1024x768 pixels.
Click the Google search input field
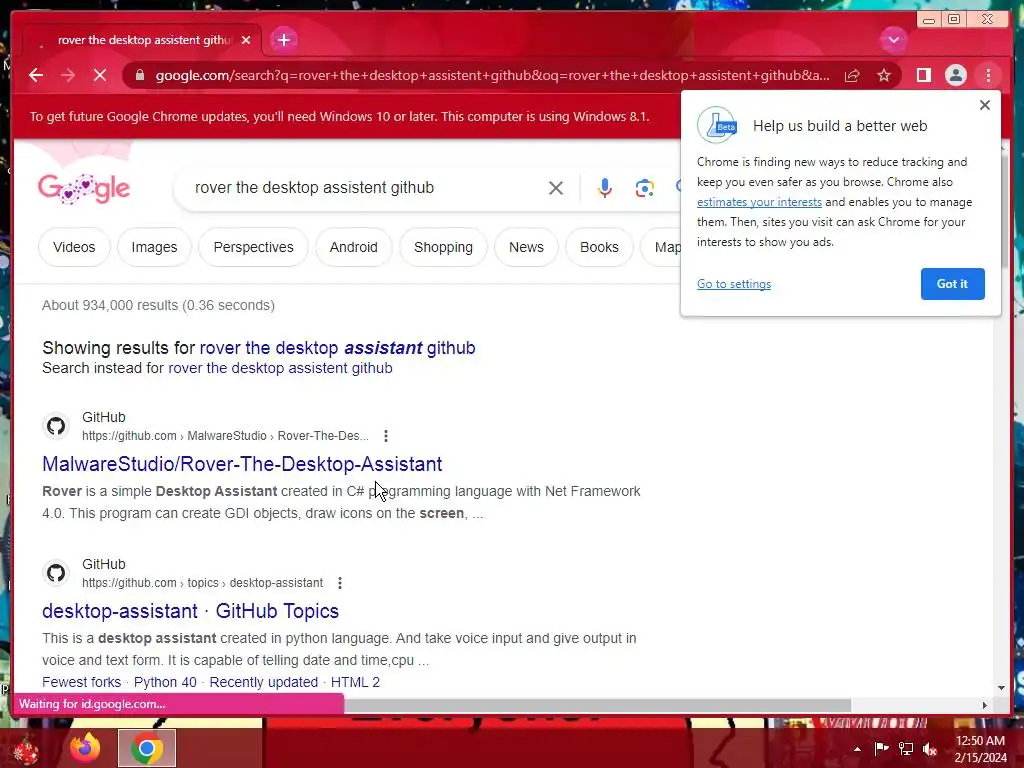pos(366,187)
